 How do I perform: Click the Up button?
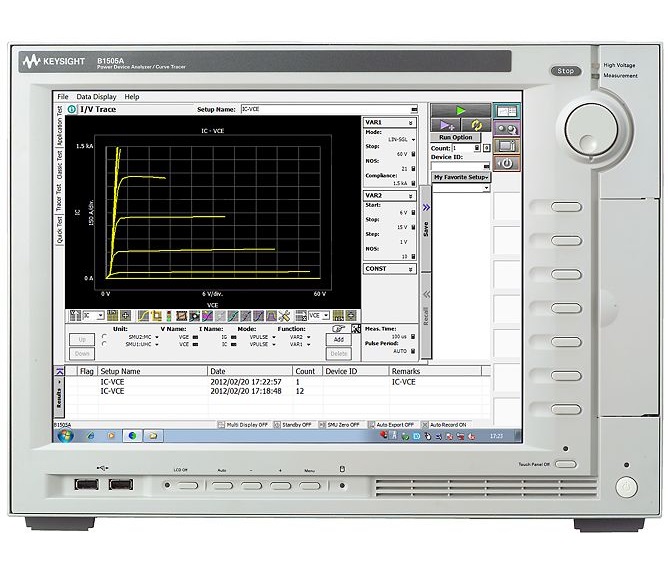[82, 340]
